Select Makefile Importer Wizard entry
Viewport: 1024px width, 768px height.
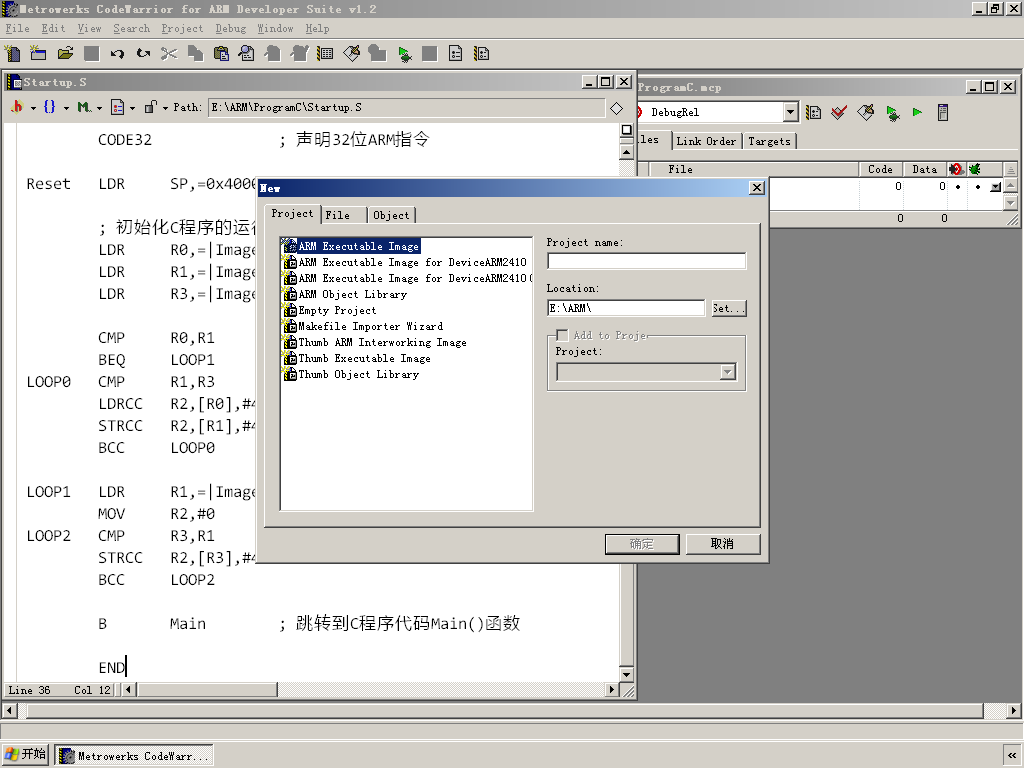coord(370,327)
